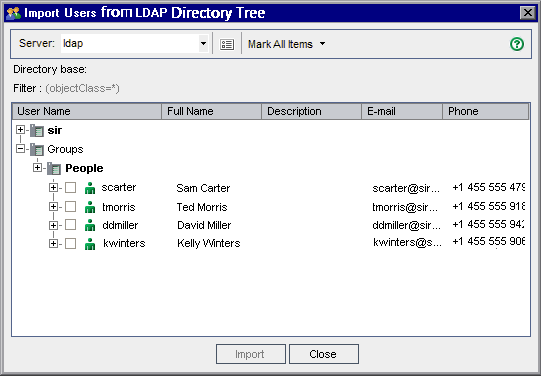Click the Phone column header

485,111
